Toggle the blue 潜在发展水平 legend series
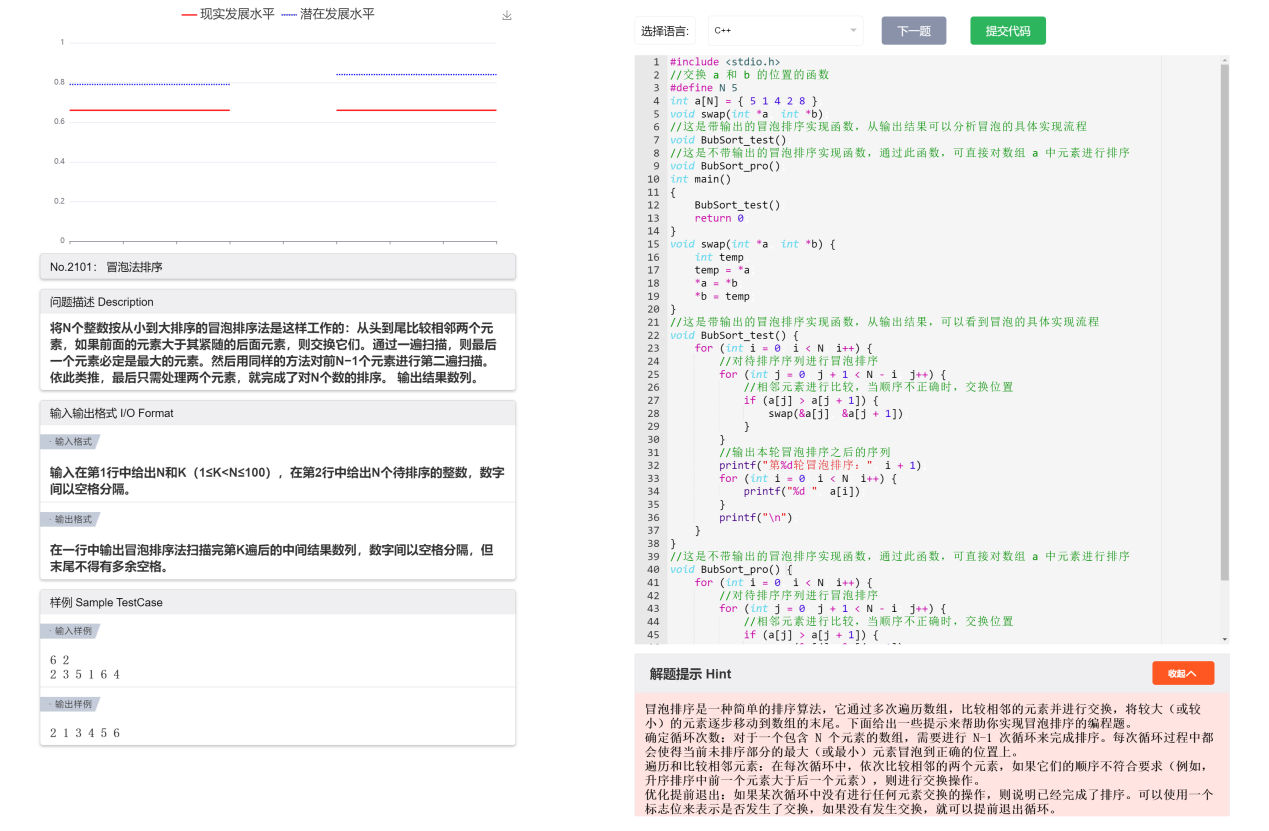The height and width of the screenshot is (831, 1269). point(328,15)
